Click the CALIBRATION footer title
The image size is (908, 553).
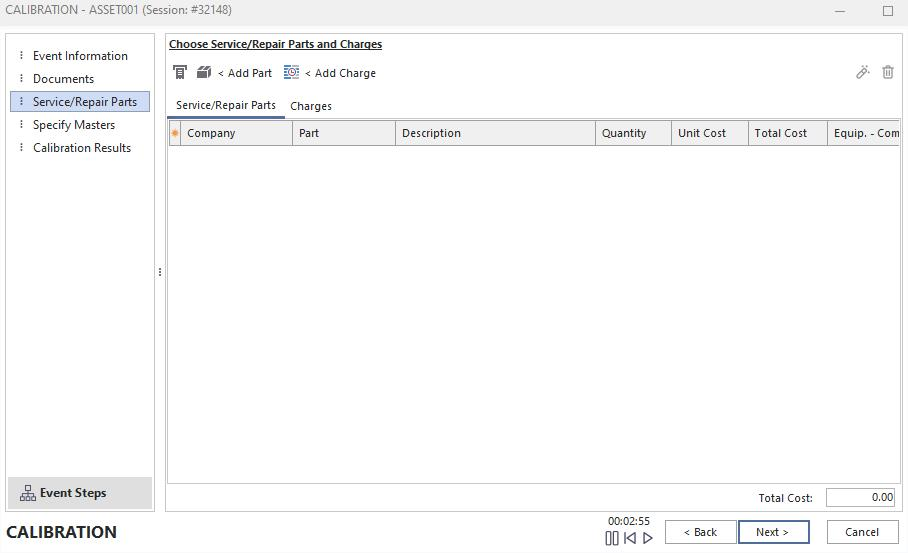[x=61, y=532]
